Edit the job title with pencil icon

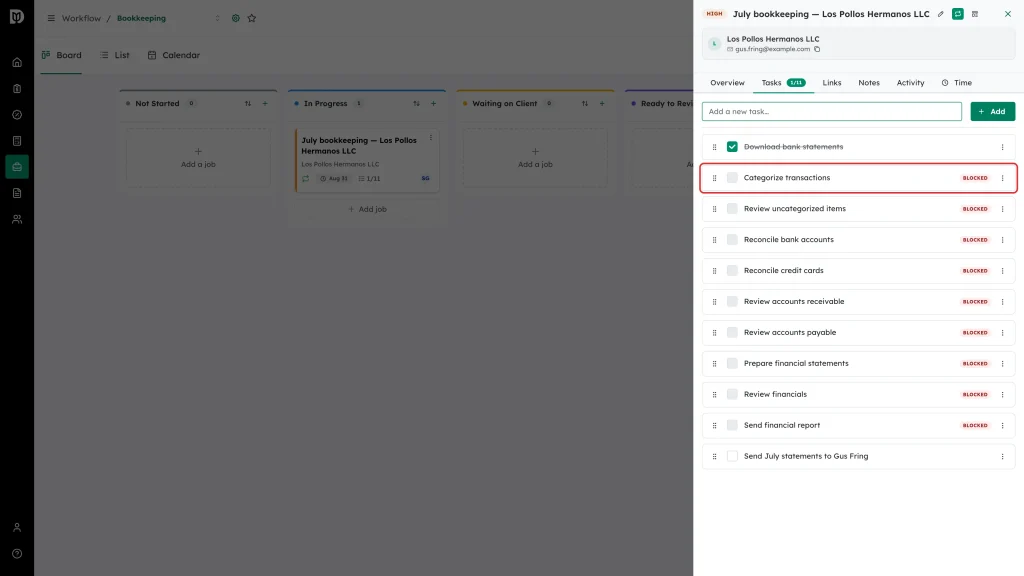click(940, 14)
